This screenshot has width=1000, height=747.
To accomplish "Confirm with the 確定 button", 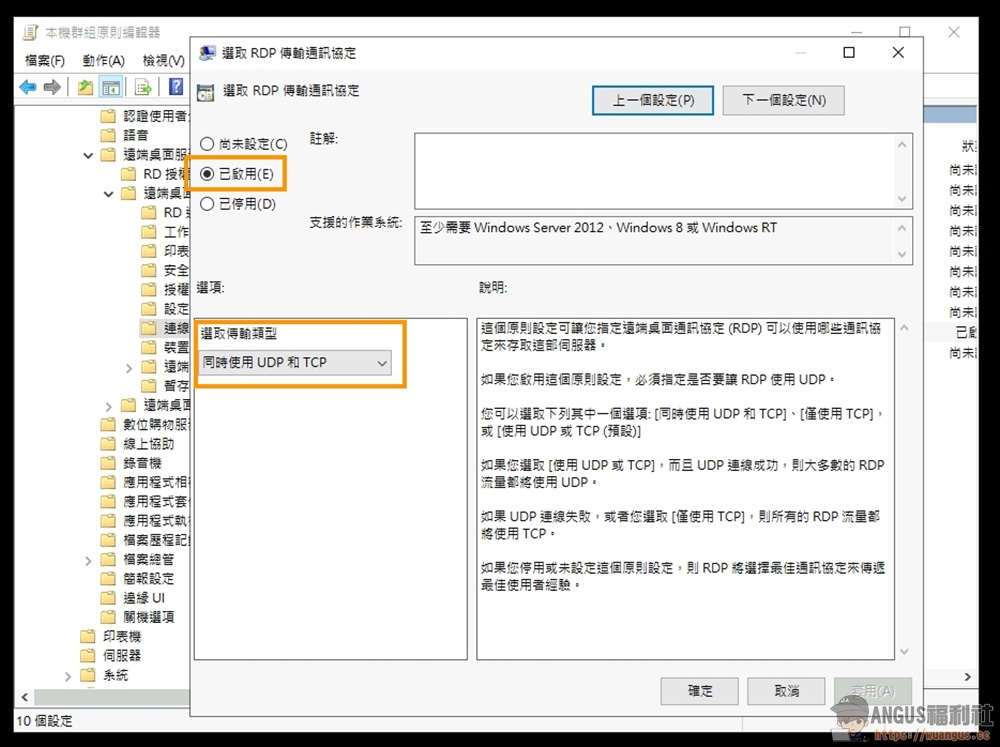I will (x=700, y=691).
